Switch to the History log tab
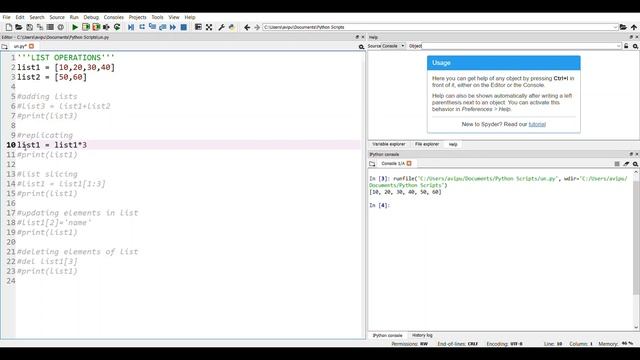 coord(422,336)
